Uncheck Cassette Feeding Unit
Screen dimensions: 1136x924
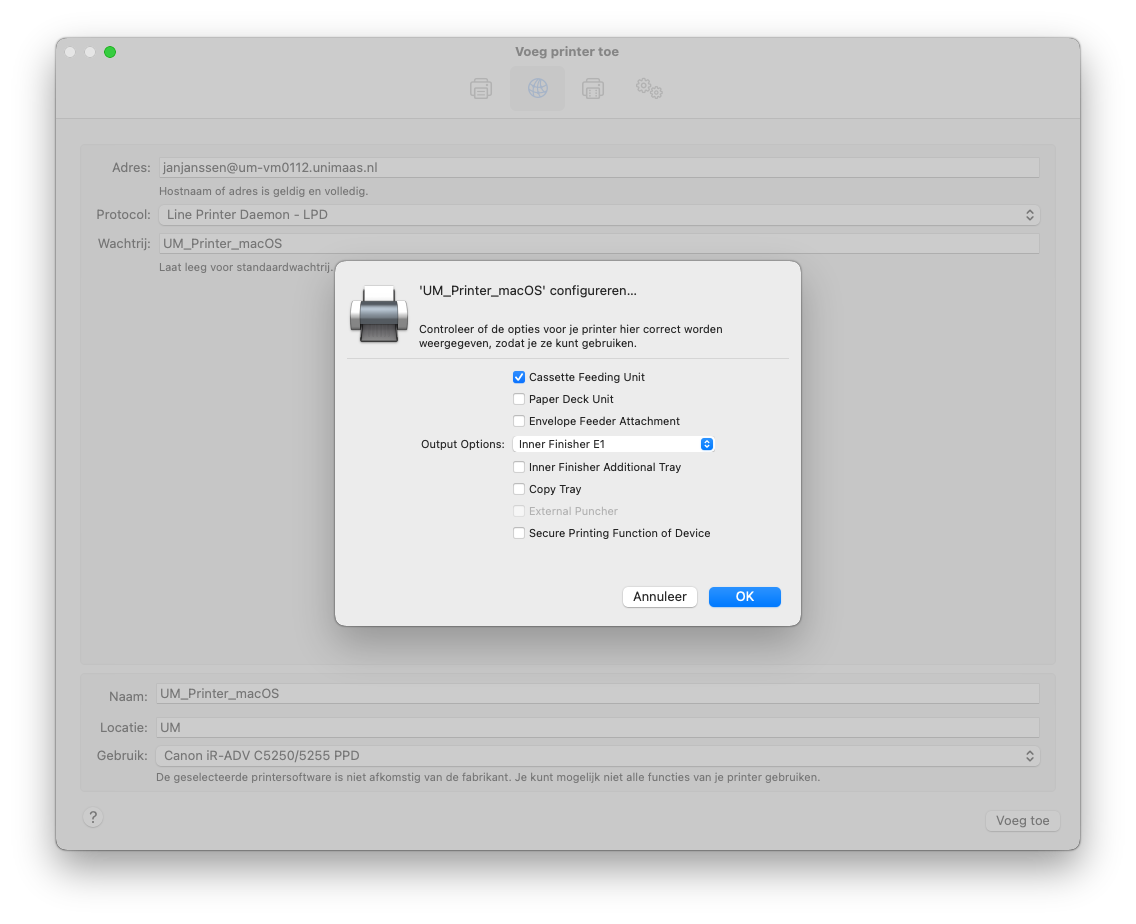click(x=519, y=377)
